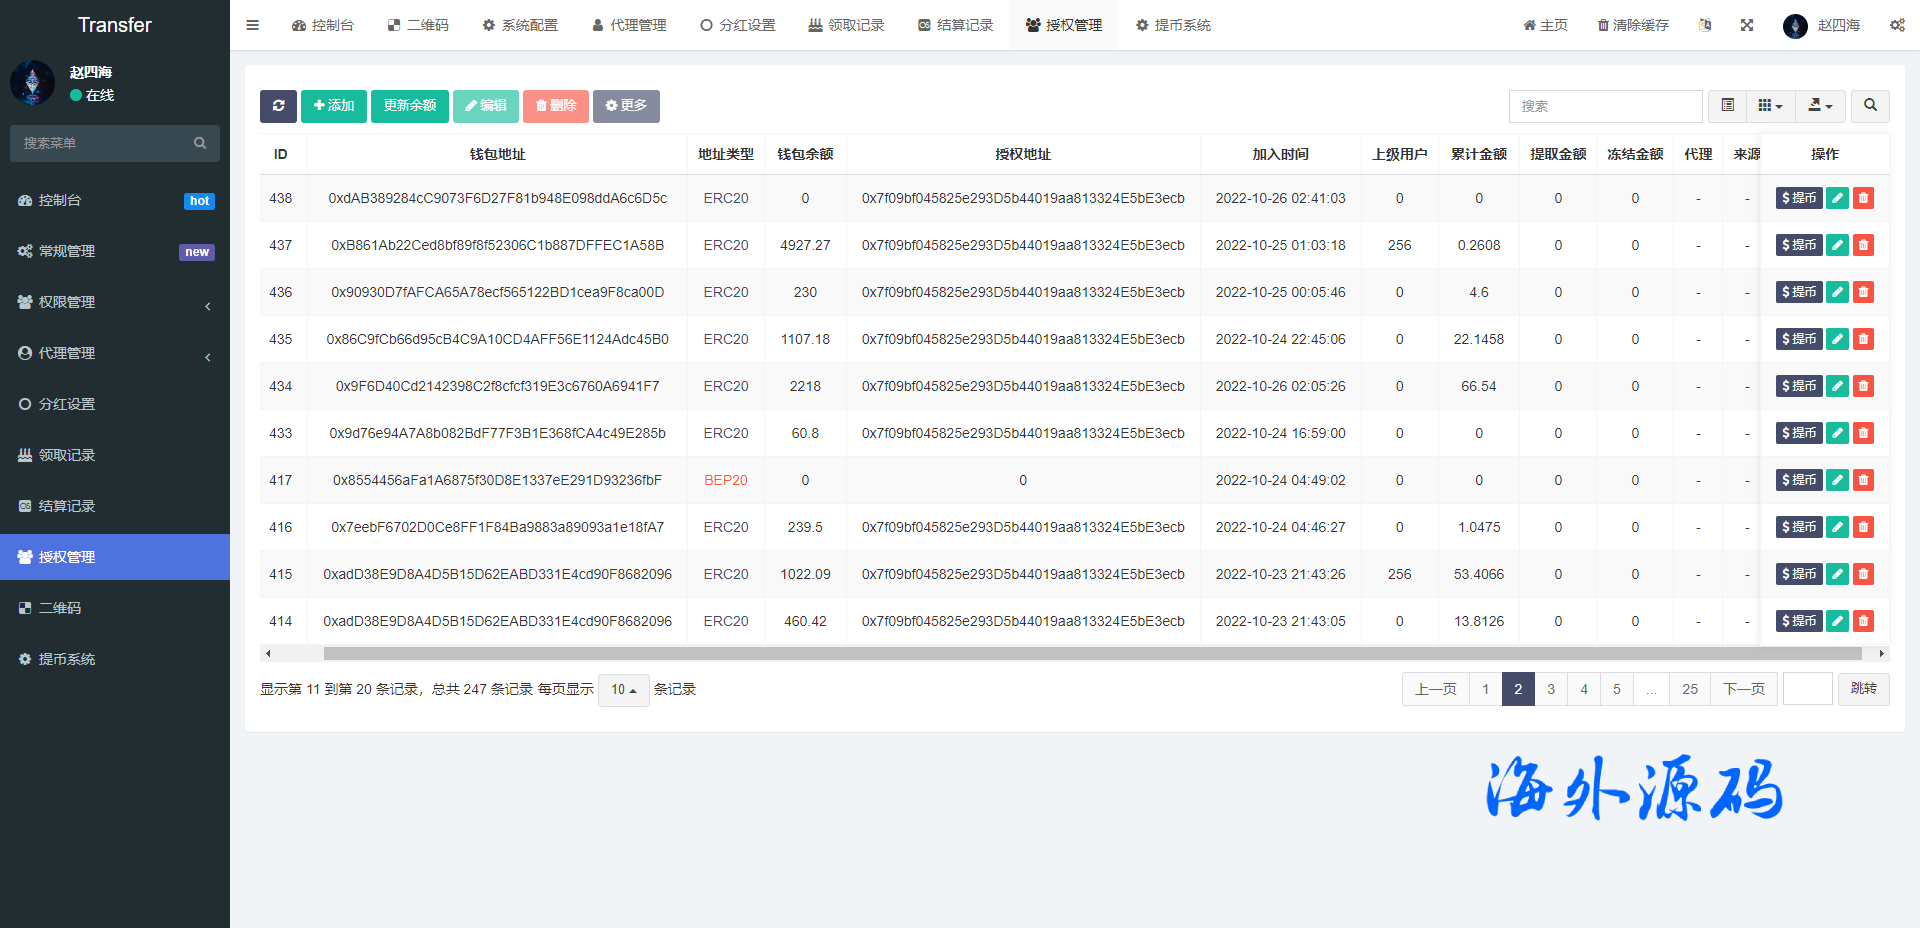Open the page size dropdown showing 10
The width and height of the screenshot is (1920, 928).
pos(623,690)
